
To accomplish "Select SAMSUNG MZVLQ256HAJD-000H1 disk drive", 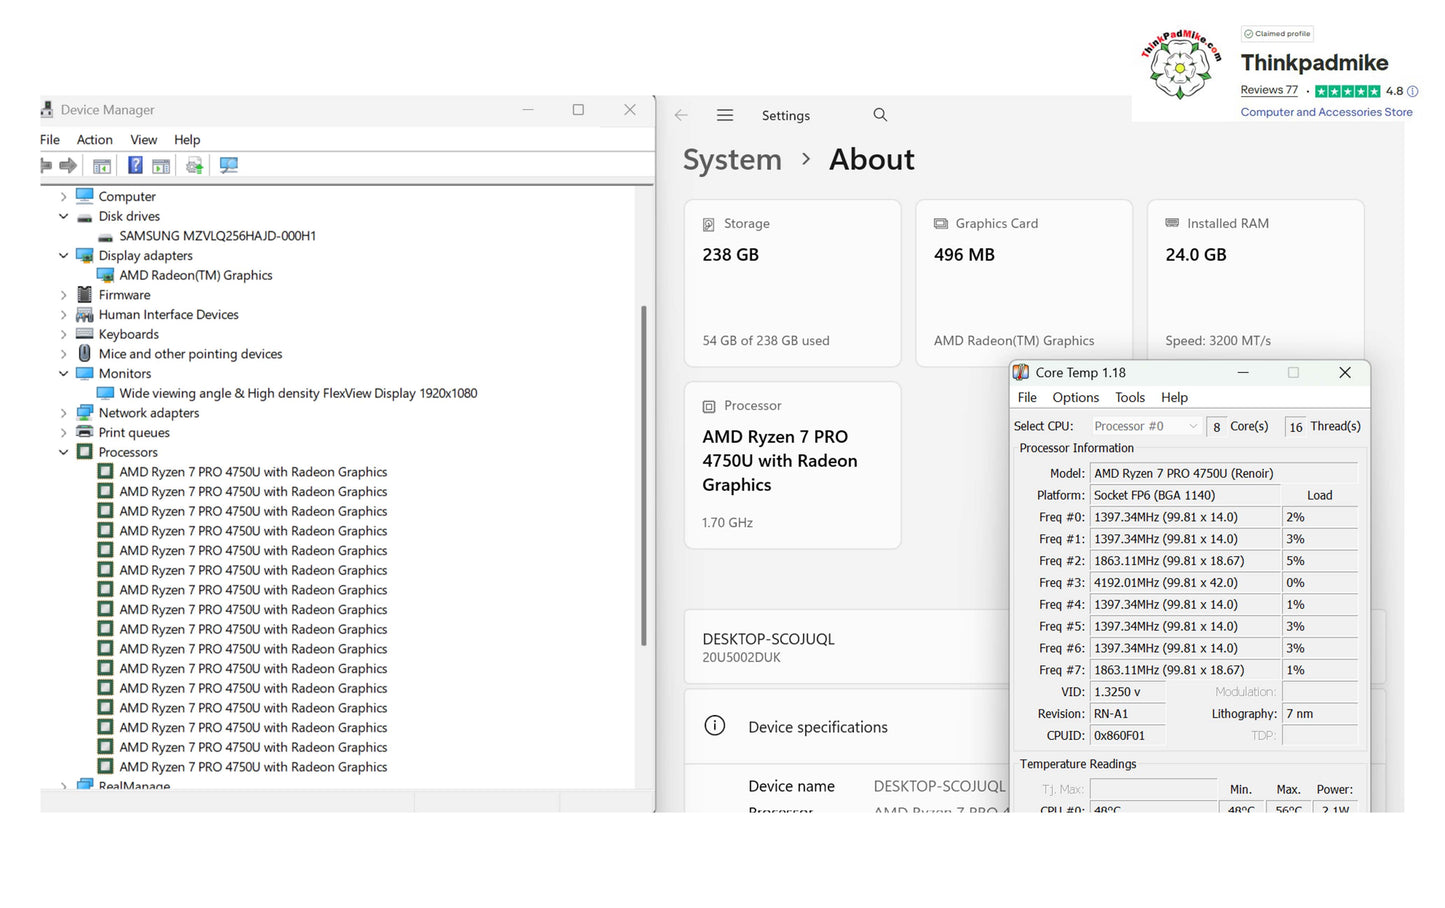I will coord(217,236).
